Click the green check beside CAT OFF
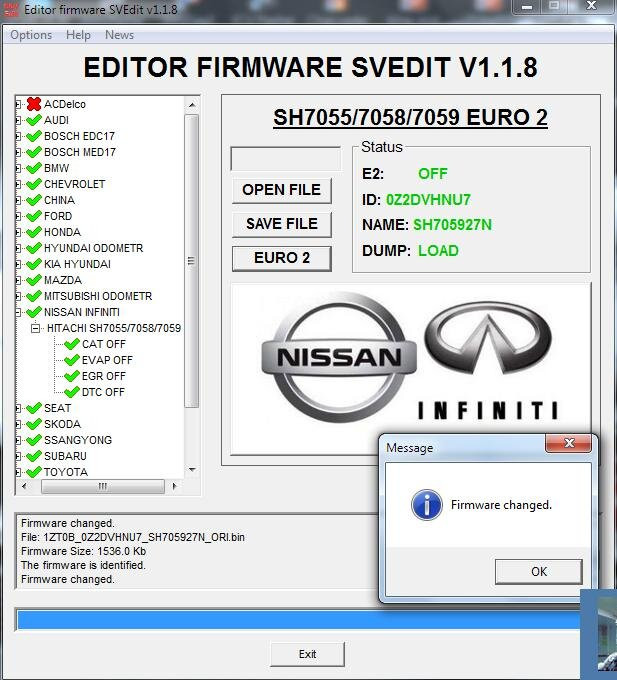 pyautogui.click(x=72, y=344)
